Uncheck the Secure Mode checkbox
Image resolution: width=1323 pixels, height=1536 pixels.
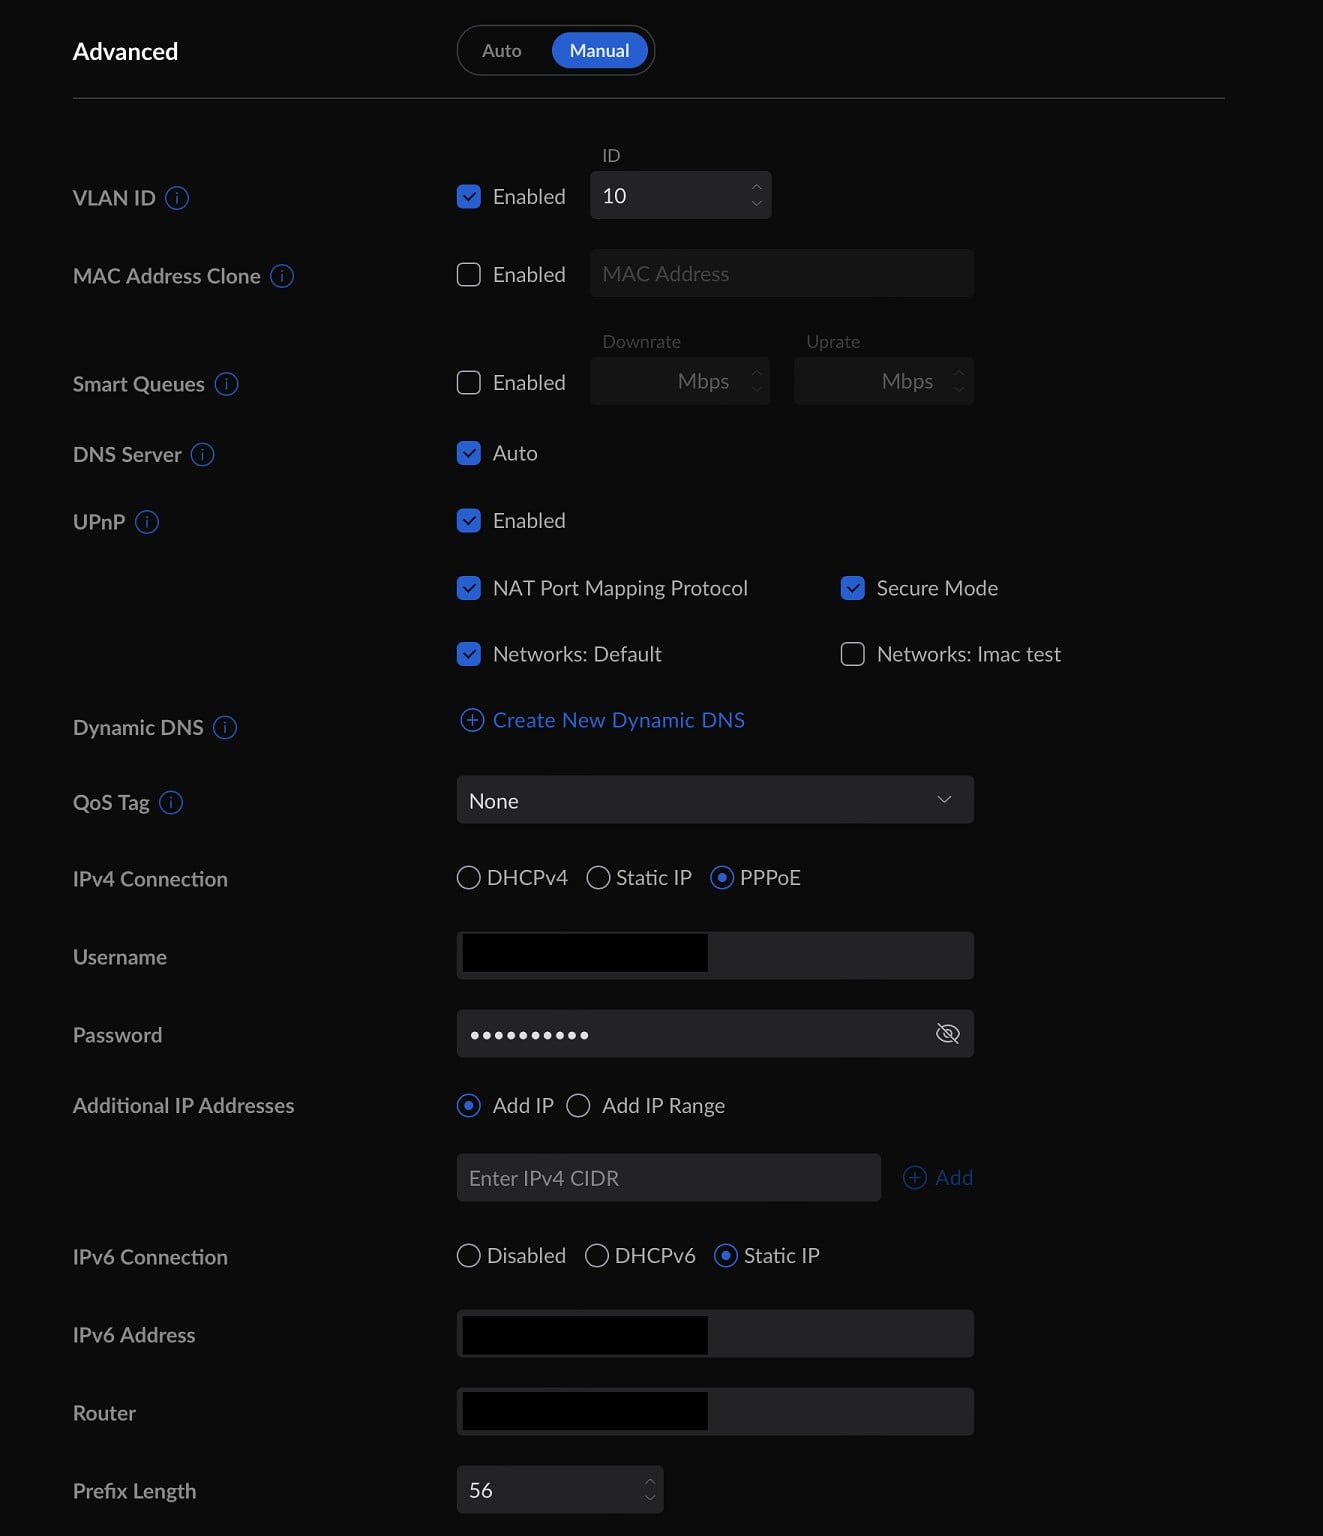click(x=853, y=588)
